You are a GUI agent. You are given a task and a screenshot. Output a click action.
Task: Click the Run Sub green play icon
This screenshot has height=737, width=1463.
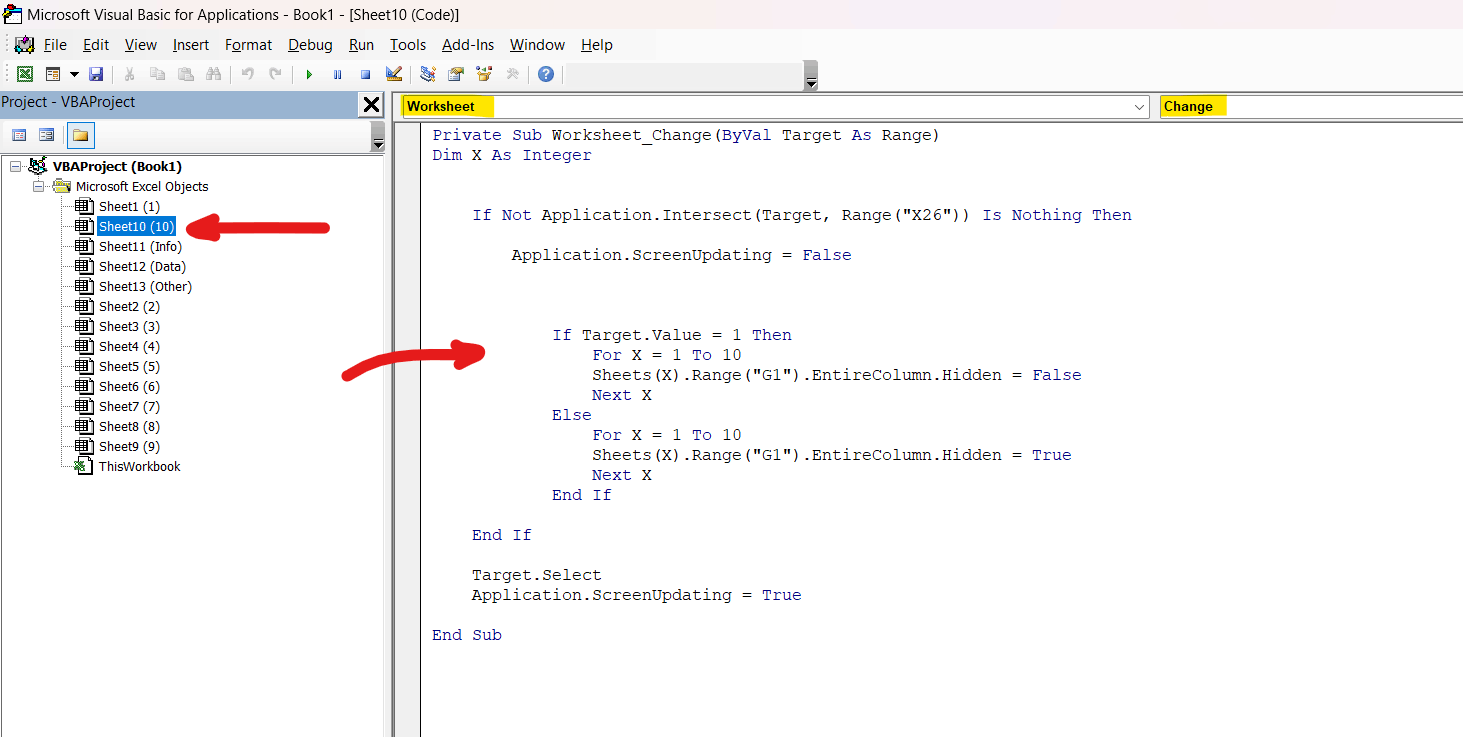(x=309, y=74)
